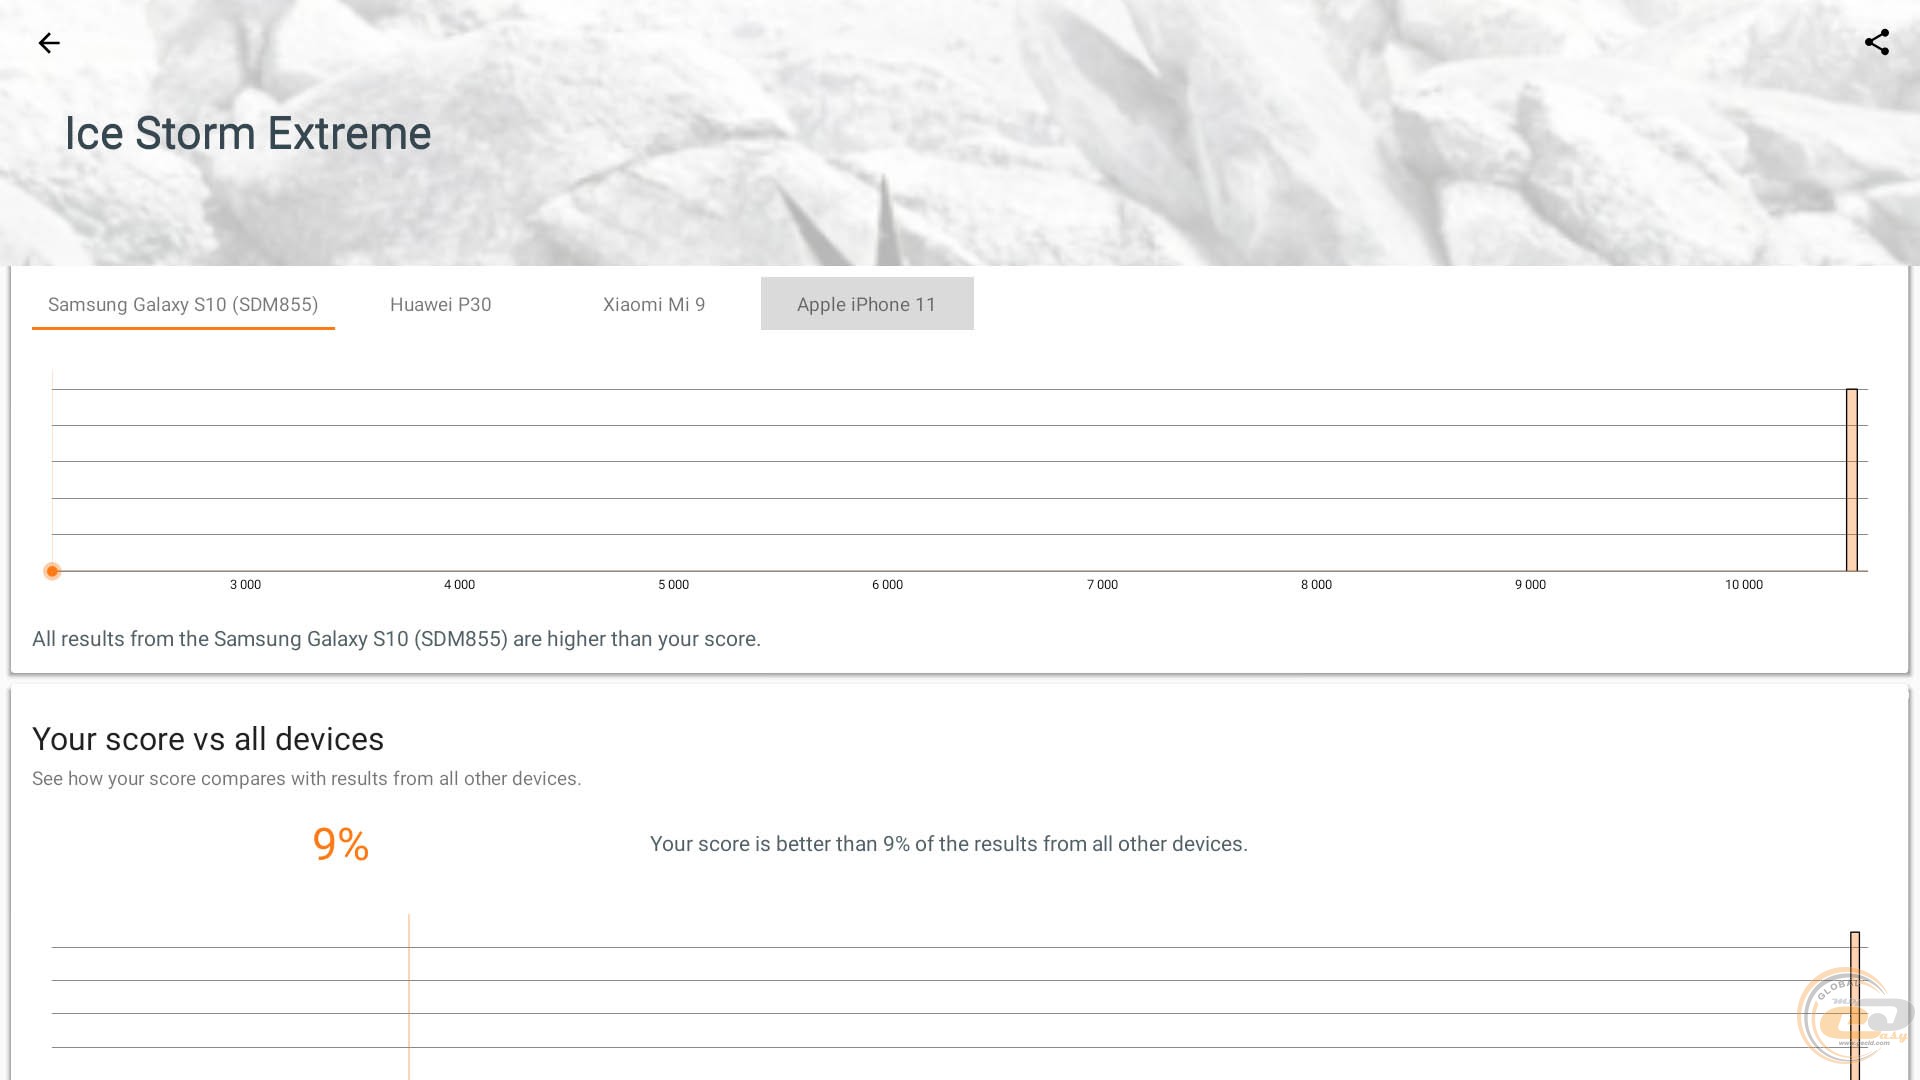
Task: Click the 7 000 axis label
Action: point(1102,585)
